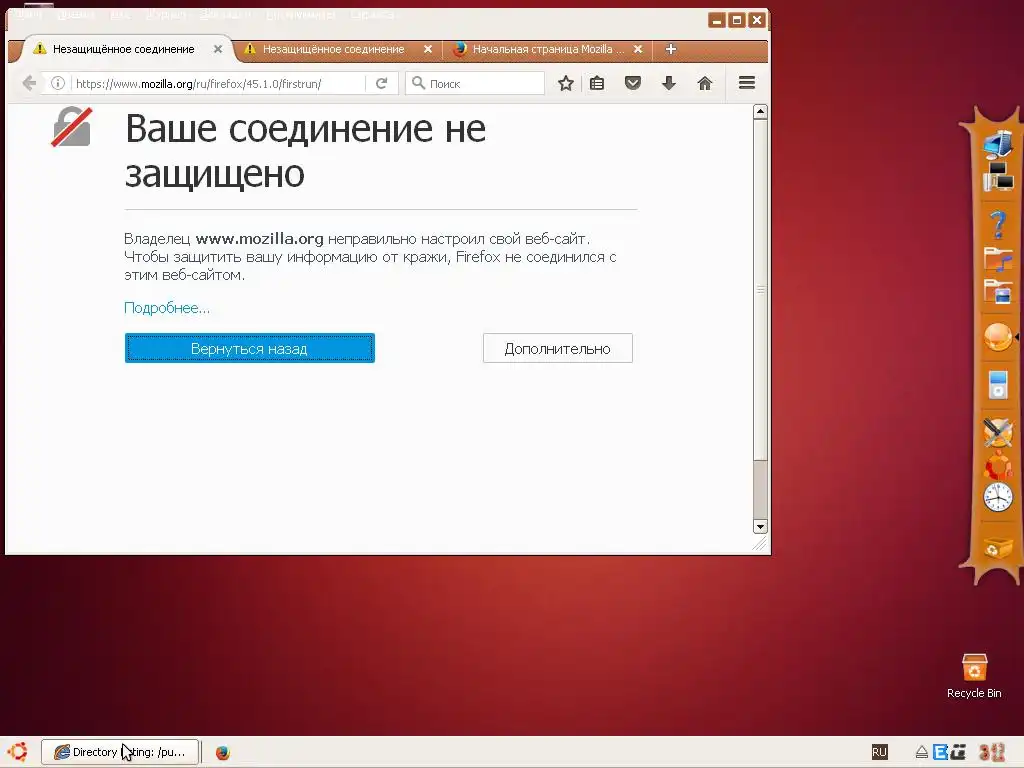Open a new tab with plus button
1024x768 pixels.
[670, 49]
